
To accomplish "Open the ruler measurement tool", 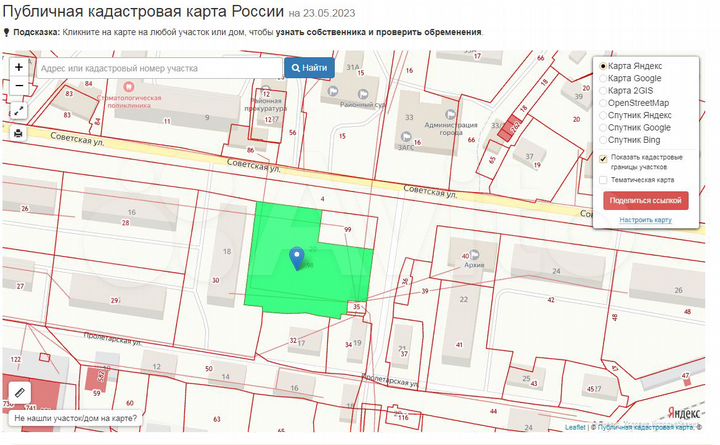I will (20, 393).
